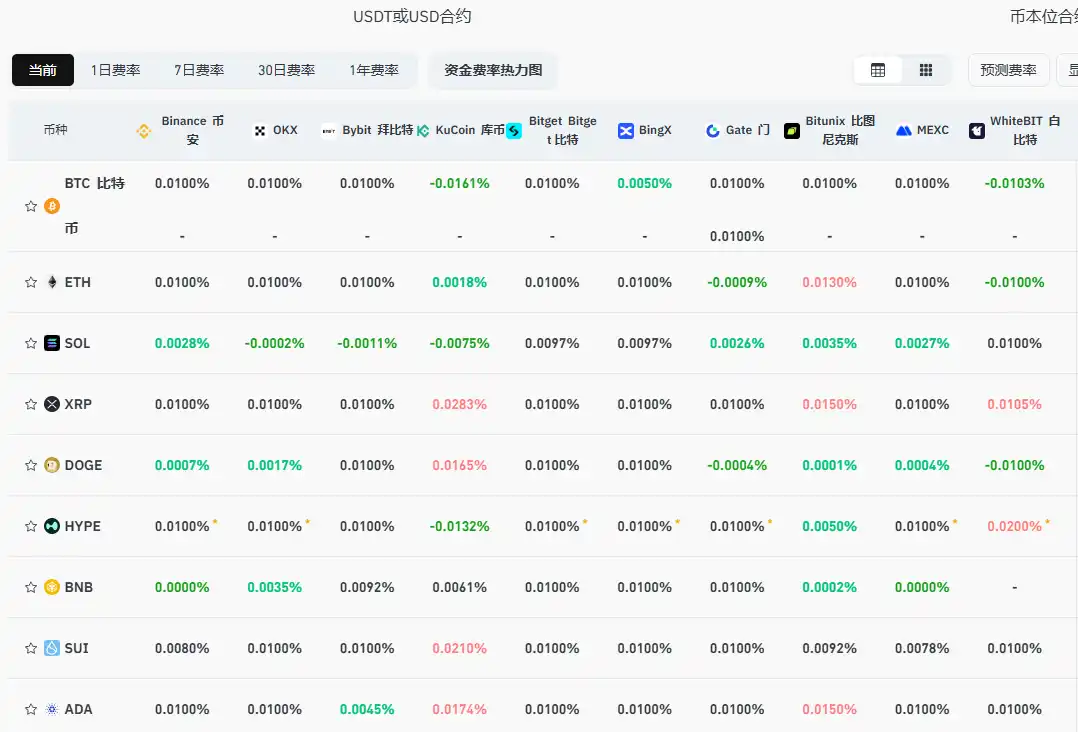Click the Bitget exchange logo

pyautogui.click(x=514, y=131)
